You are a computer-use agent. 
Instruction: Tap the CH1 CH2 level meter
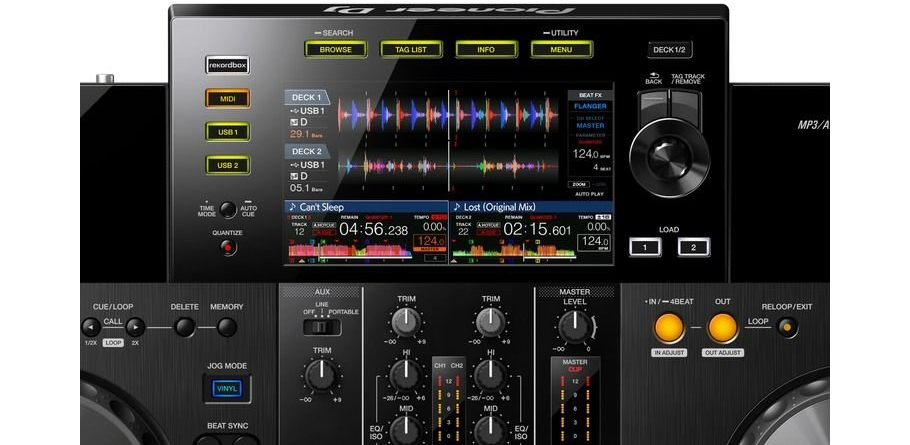449,401
